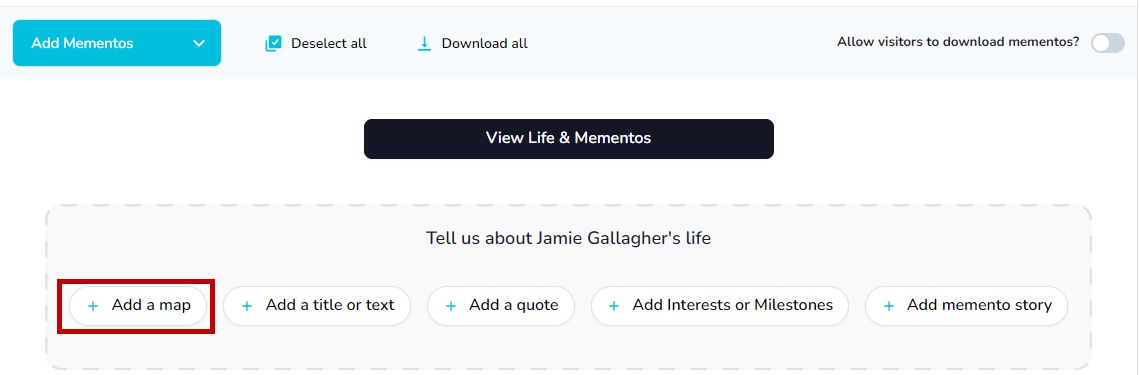Click the plus icon on Add a map

93,306
